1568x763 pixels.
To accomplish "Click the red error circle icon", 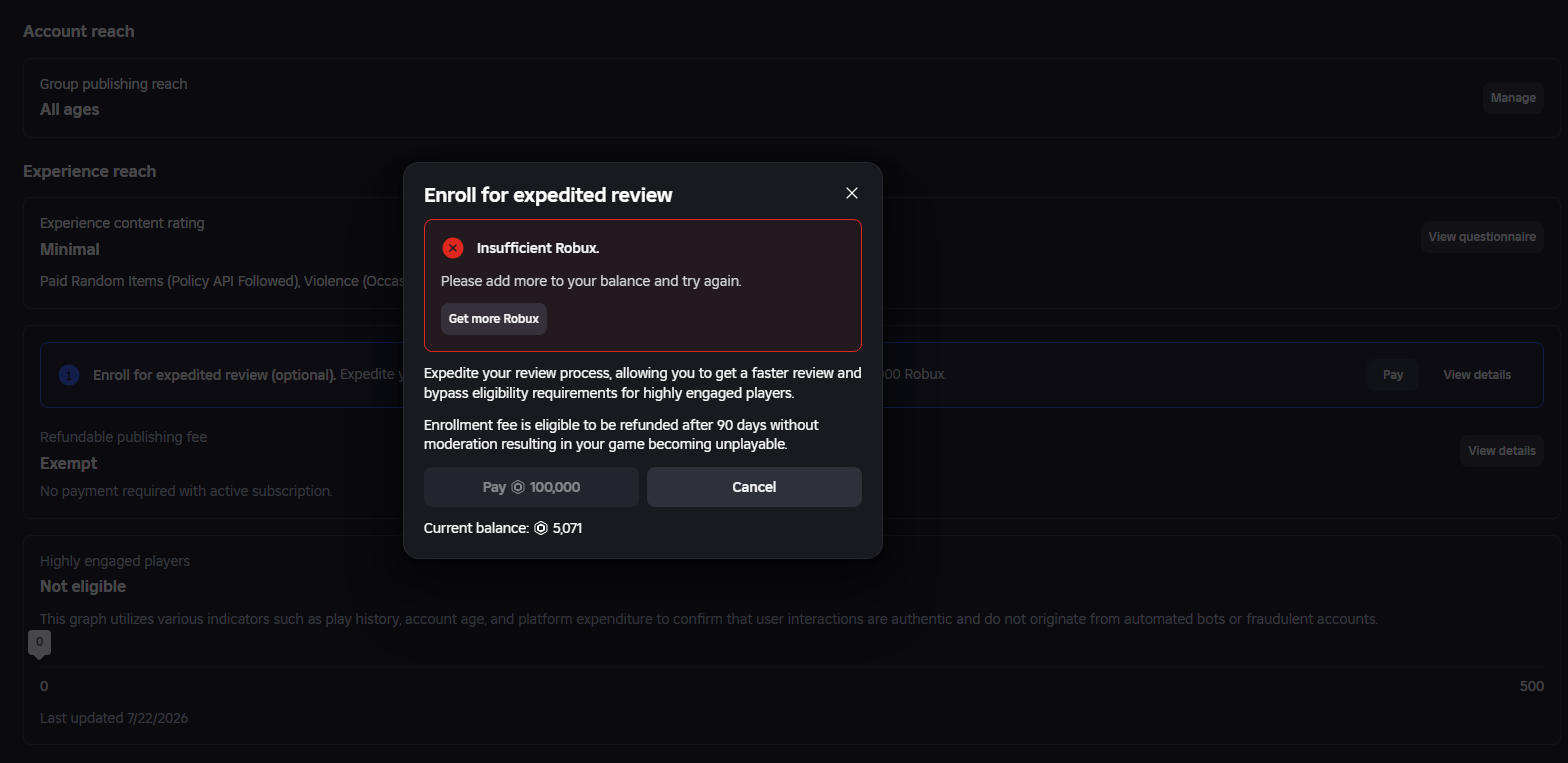I will 453,248.
